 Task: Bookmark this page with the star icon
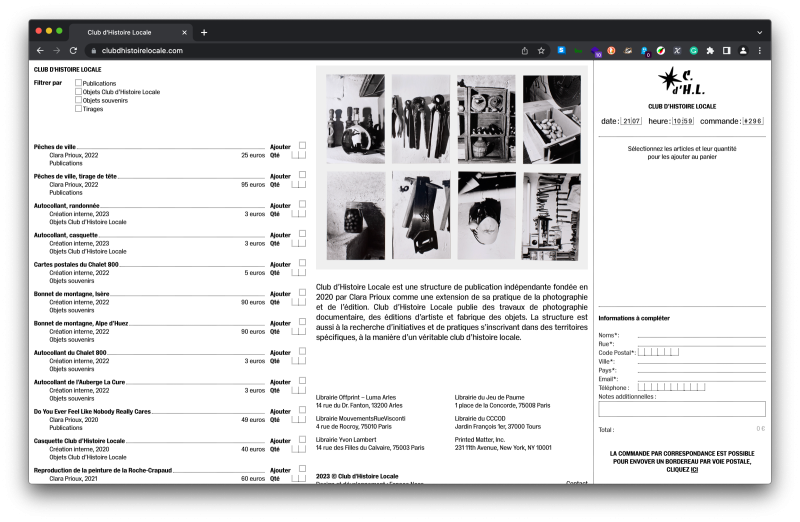(x=541, y=50)
